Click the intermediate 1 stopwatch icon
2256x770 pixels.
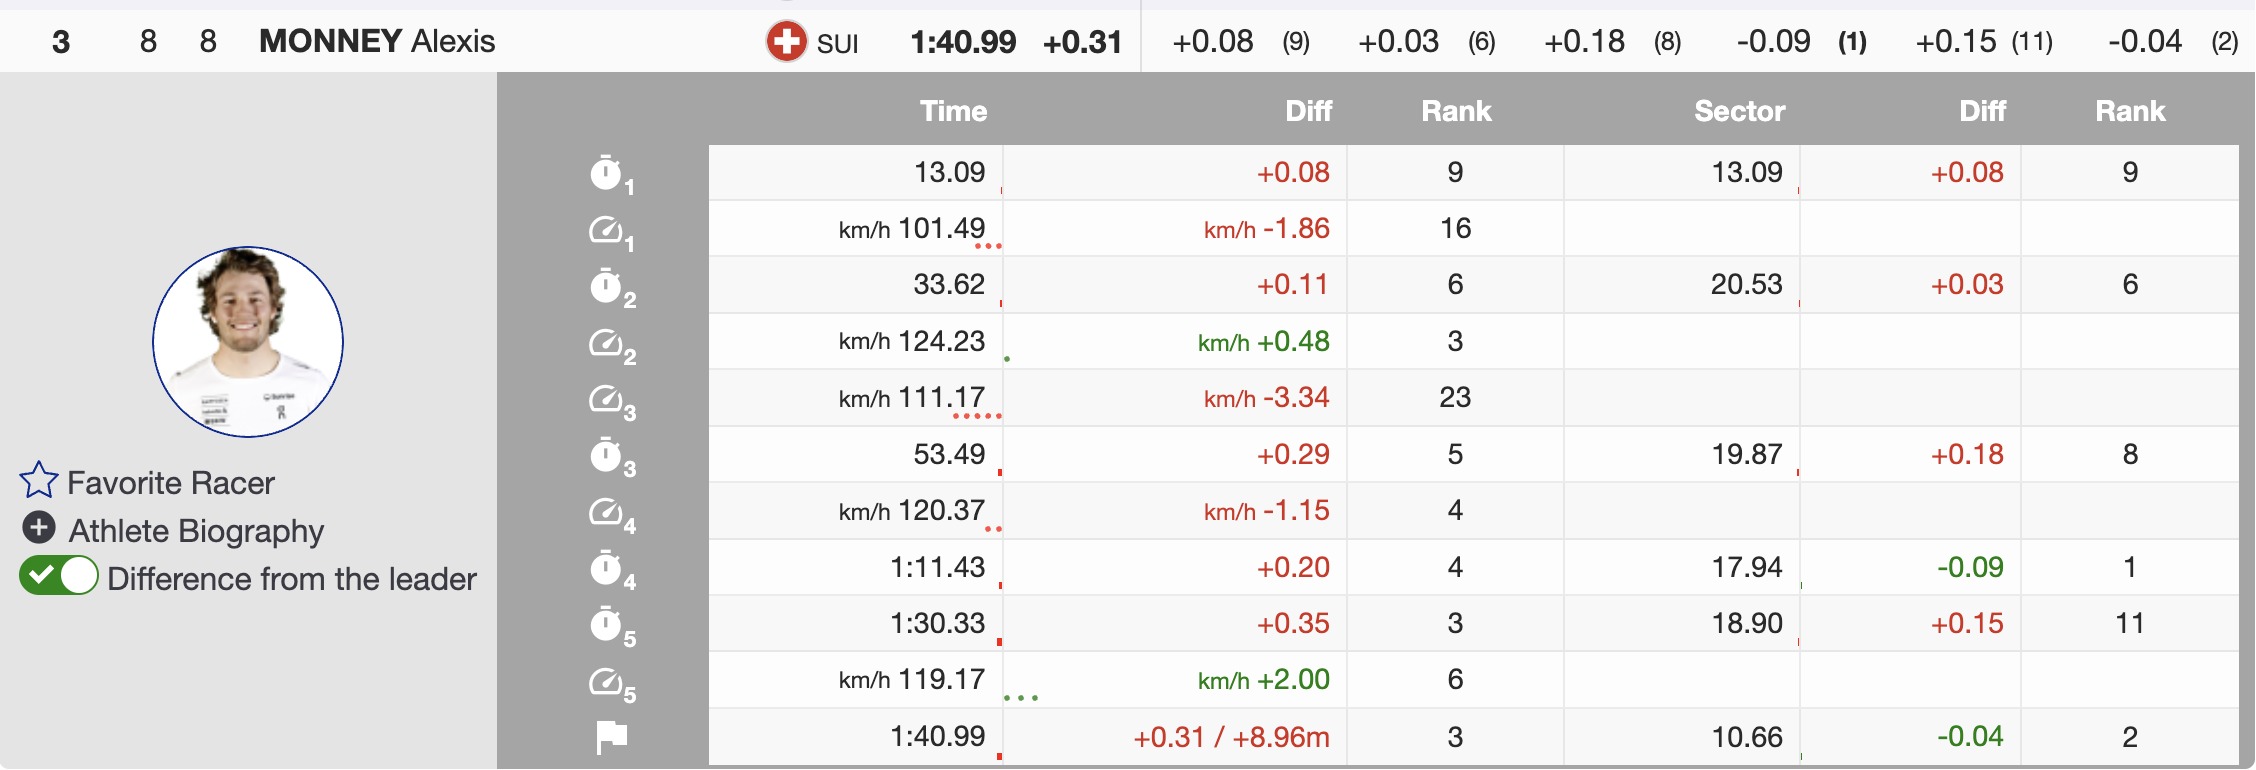point(606,173)
